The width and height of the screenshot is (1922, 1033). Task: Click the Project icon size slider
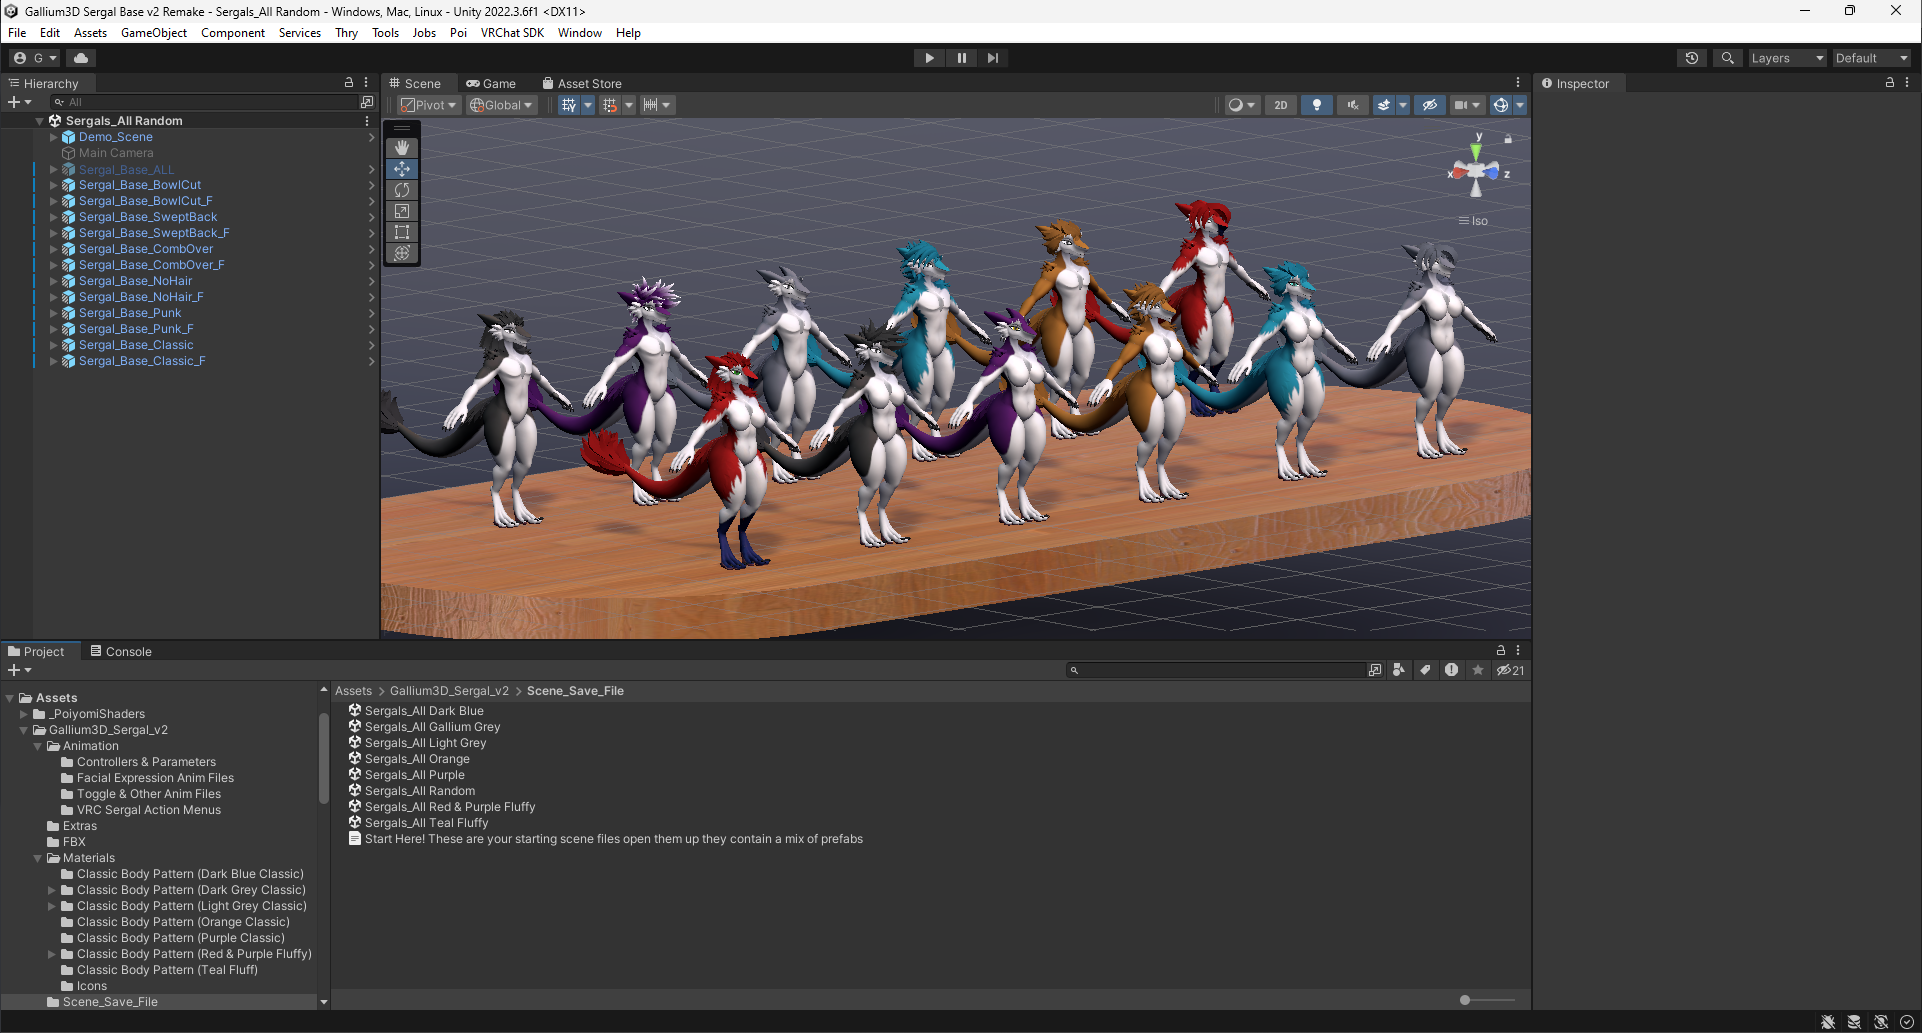pyautogui.click(x=1465, y=1000)
